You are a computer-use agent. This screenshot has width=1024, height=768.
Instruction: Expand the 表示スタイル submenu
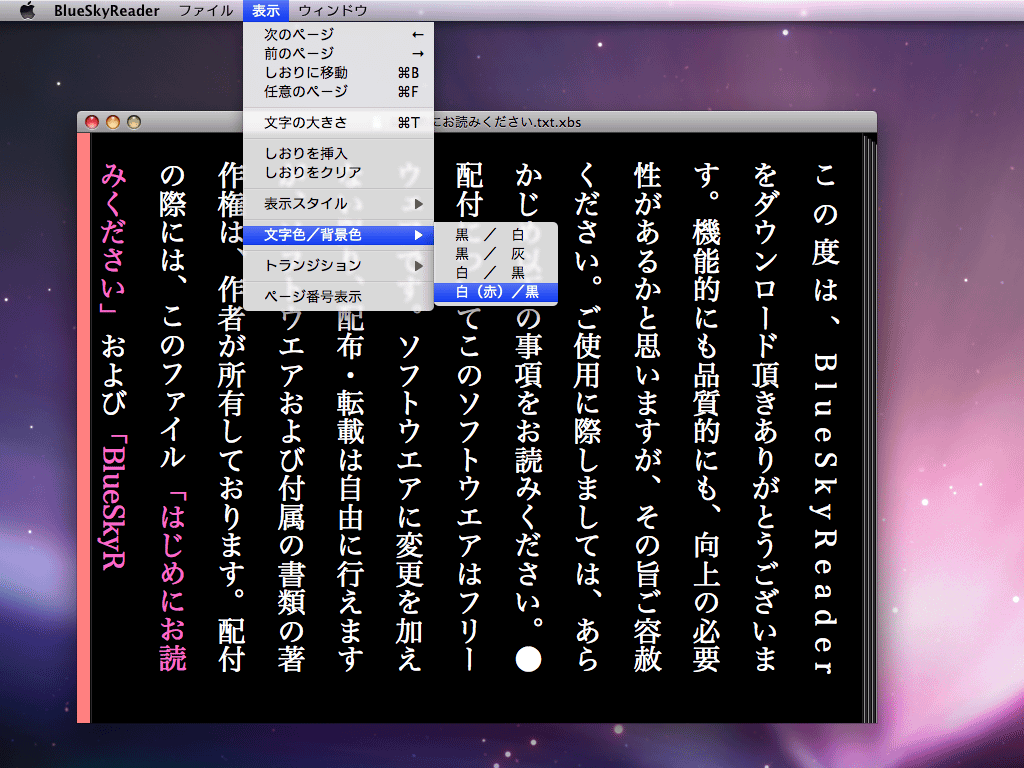point(338,204)
